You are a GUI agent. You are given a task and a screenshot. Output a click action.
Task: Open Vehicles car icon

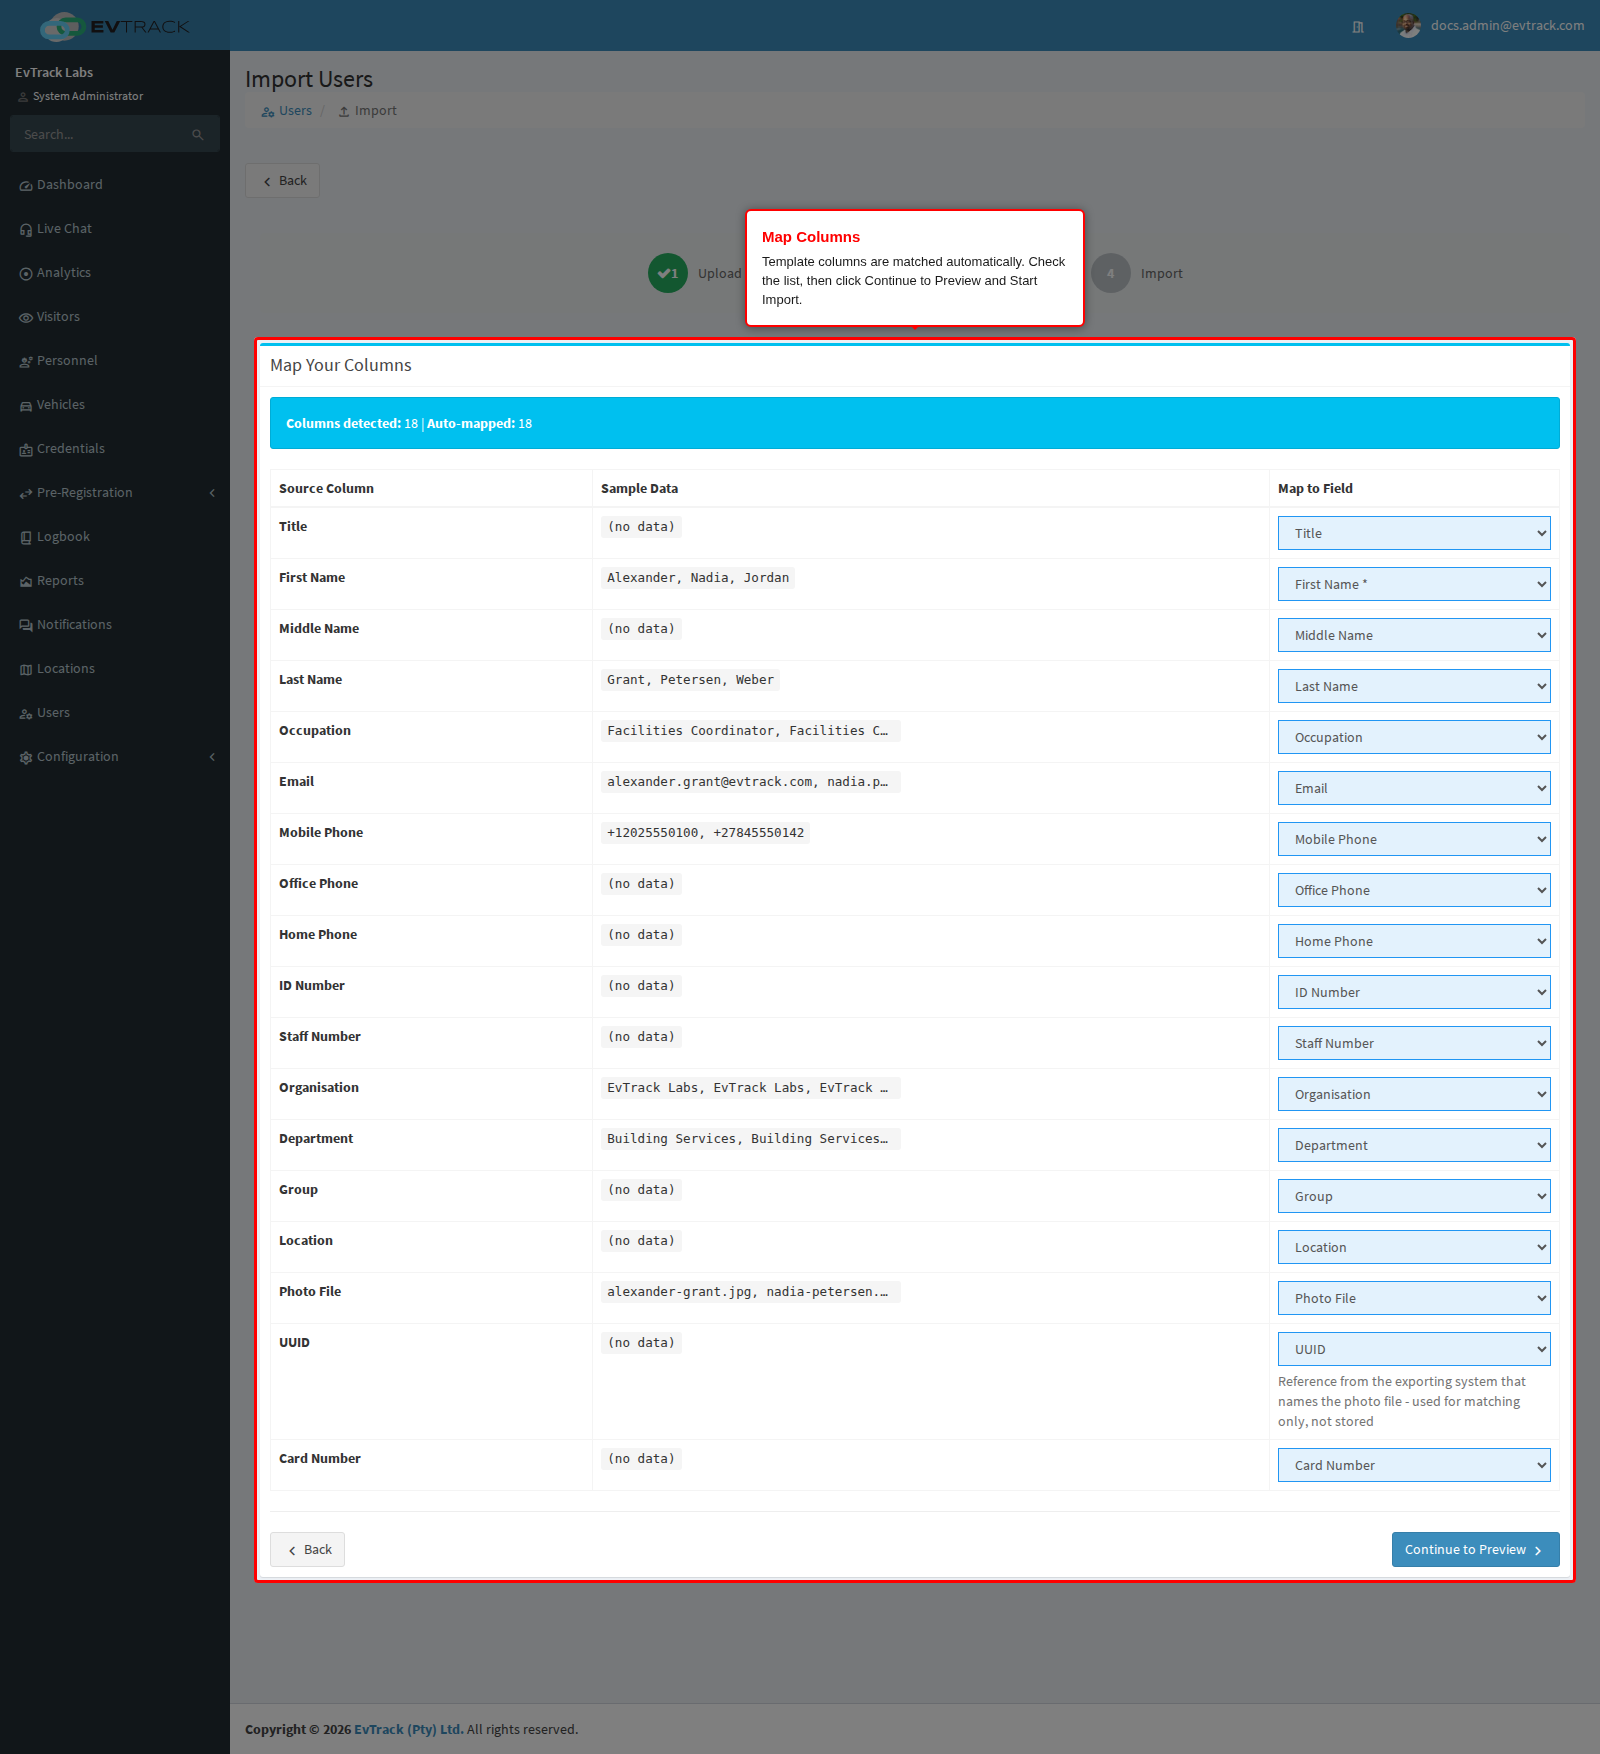[x=26, y=406]
